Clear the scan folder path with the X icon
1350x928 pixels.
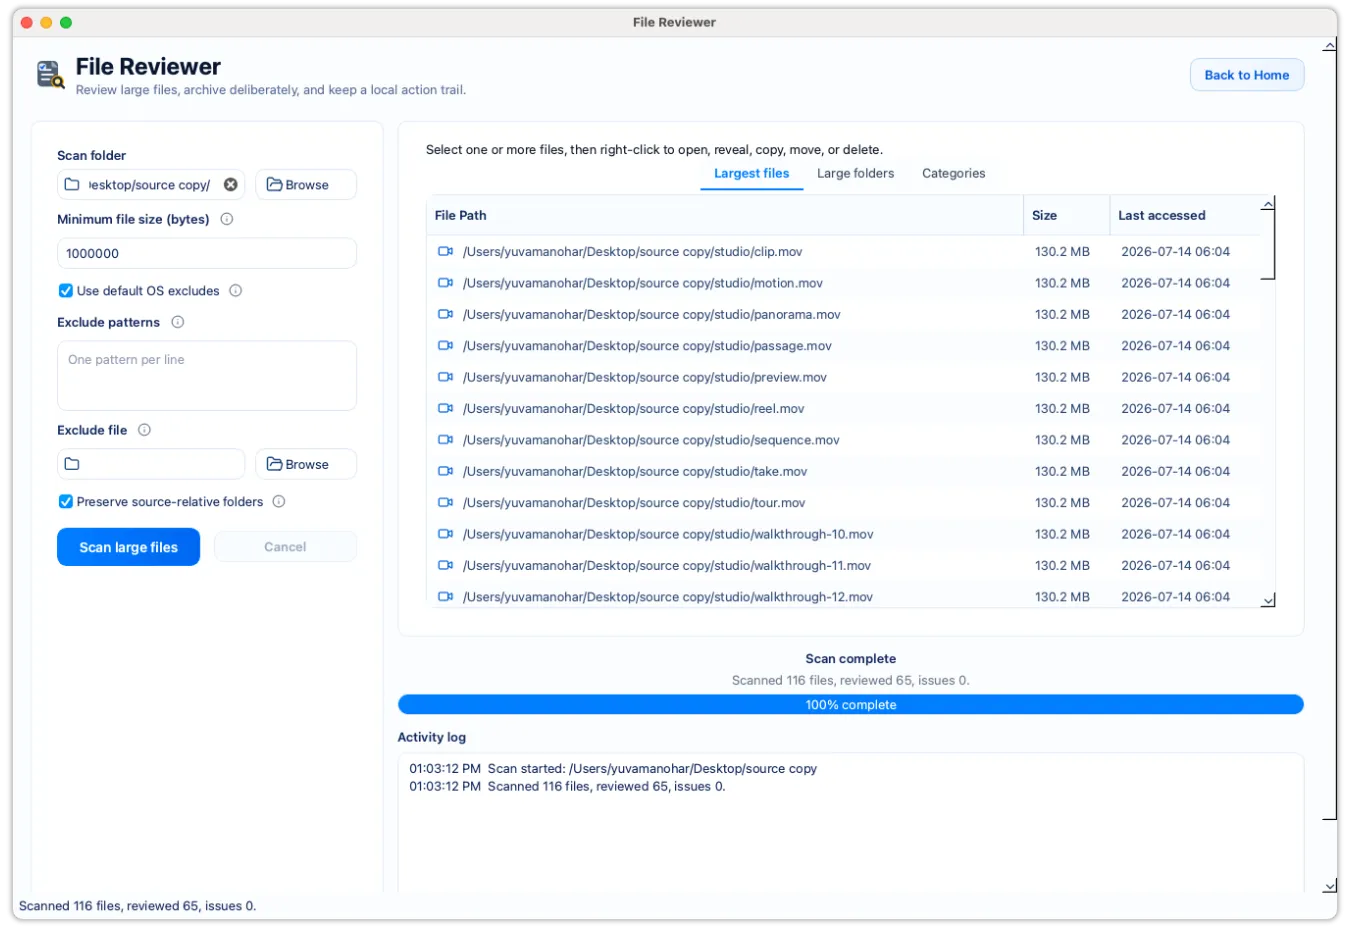[x=231, y=185]
